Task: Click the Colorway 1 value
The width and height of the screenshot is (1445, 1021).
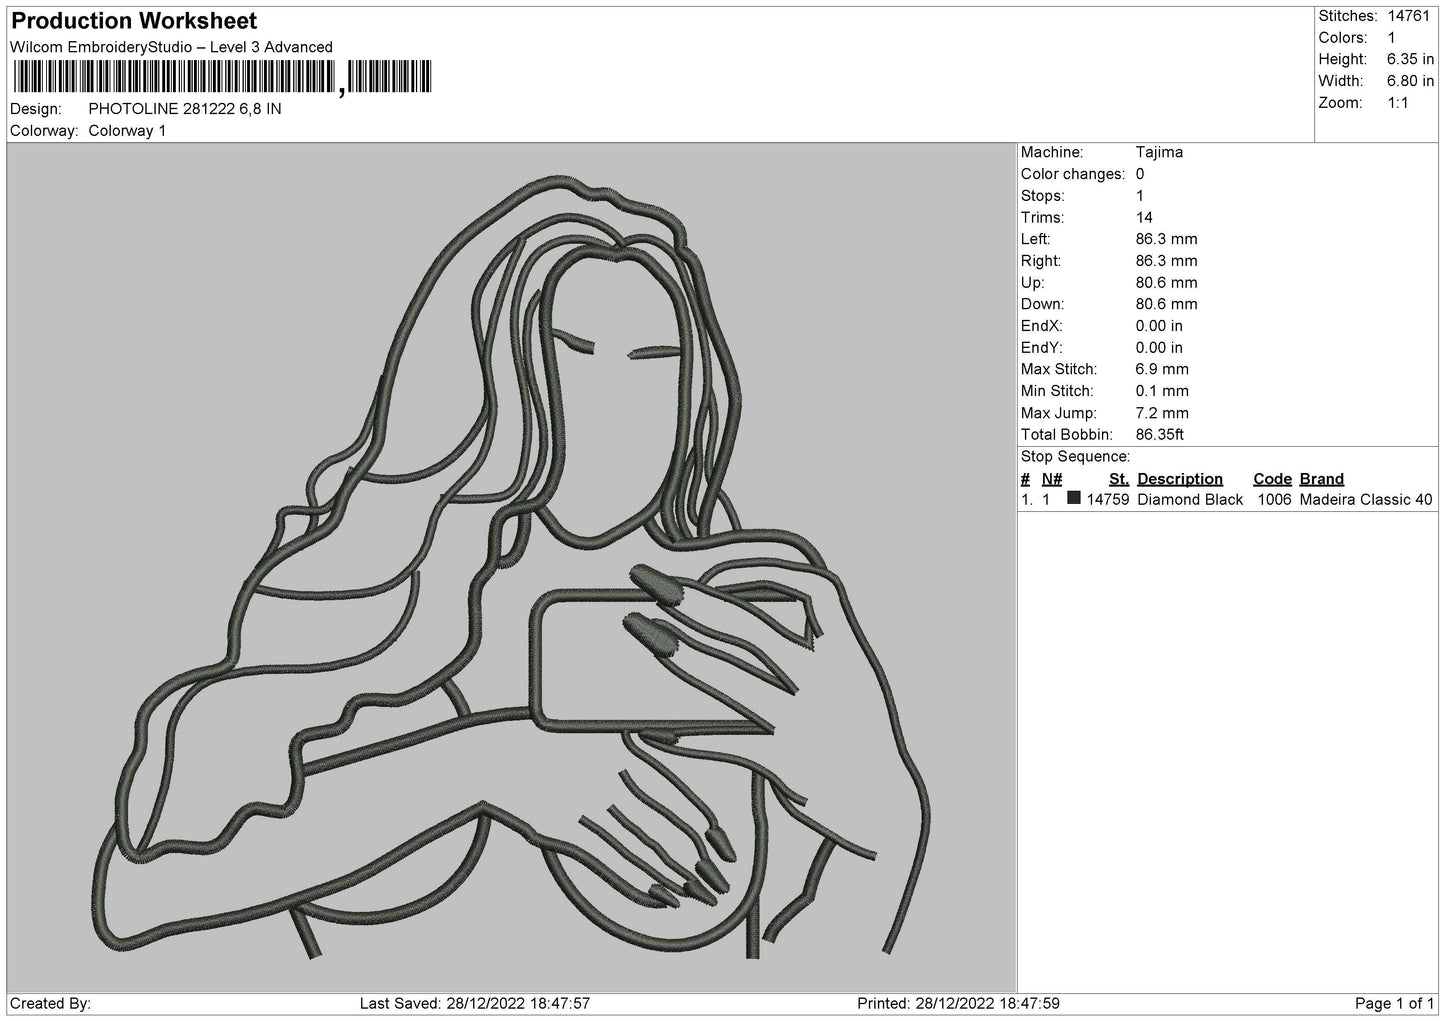Action: [127, 131]
